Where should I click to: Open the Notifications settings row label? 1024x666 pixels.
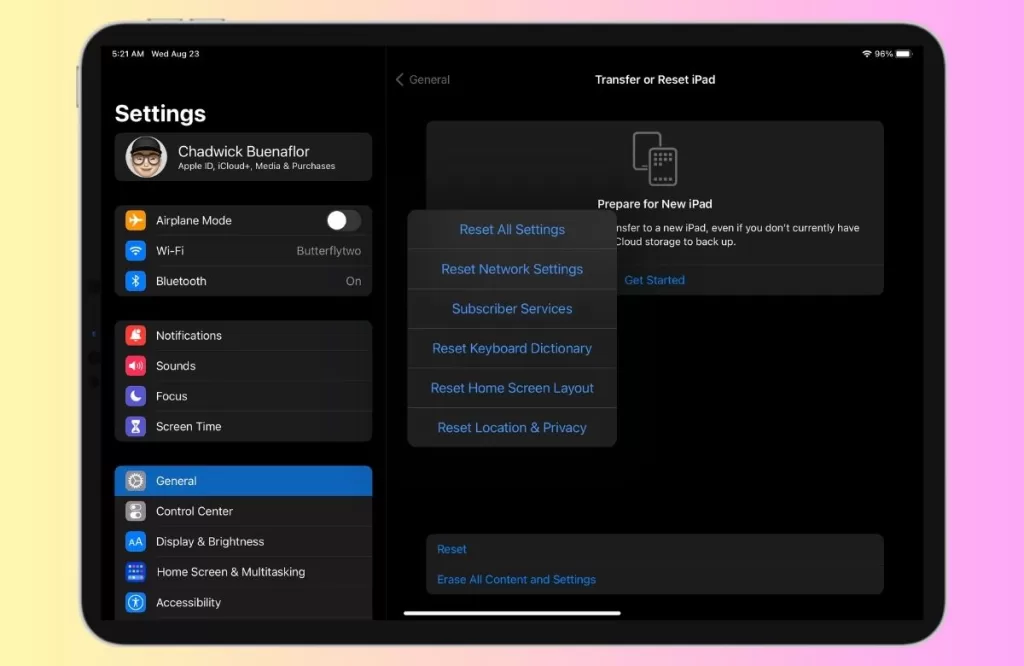pyautogui.click(x=189, y=336)
